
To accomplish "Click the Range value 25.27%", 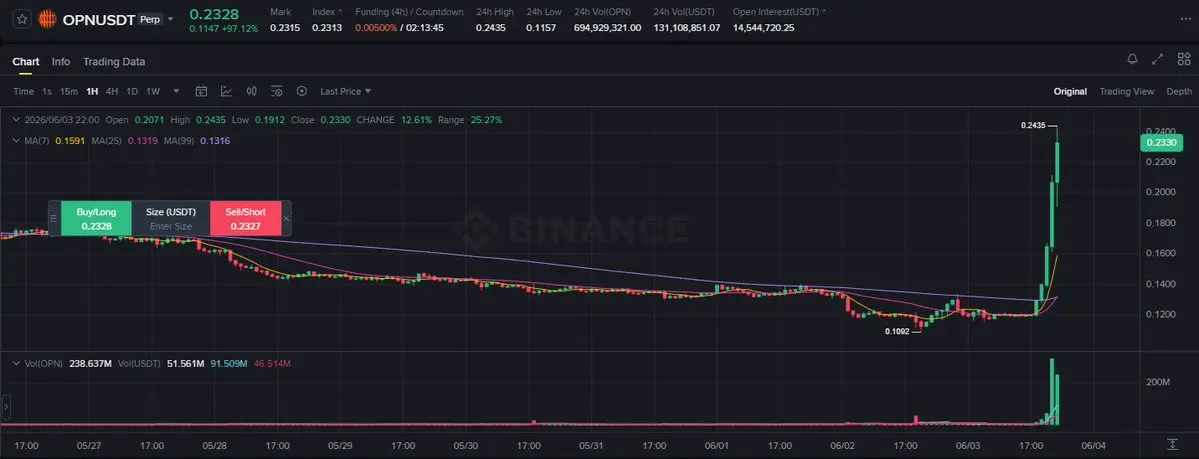I will (486, 120).
